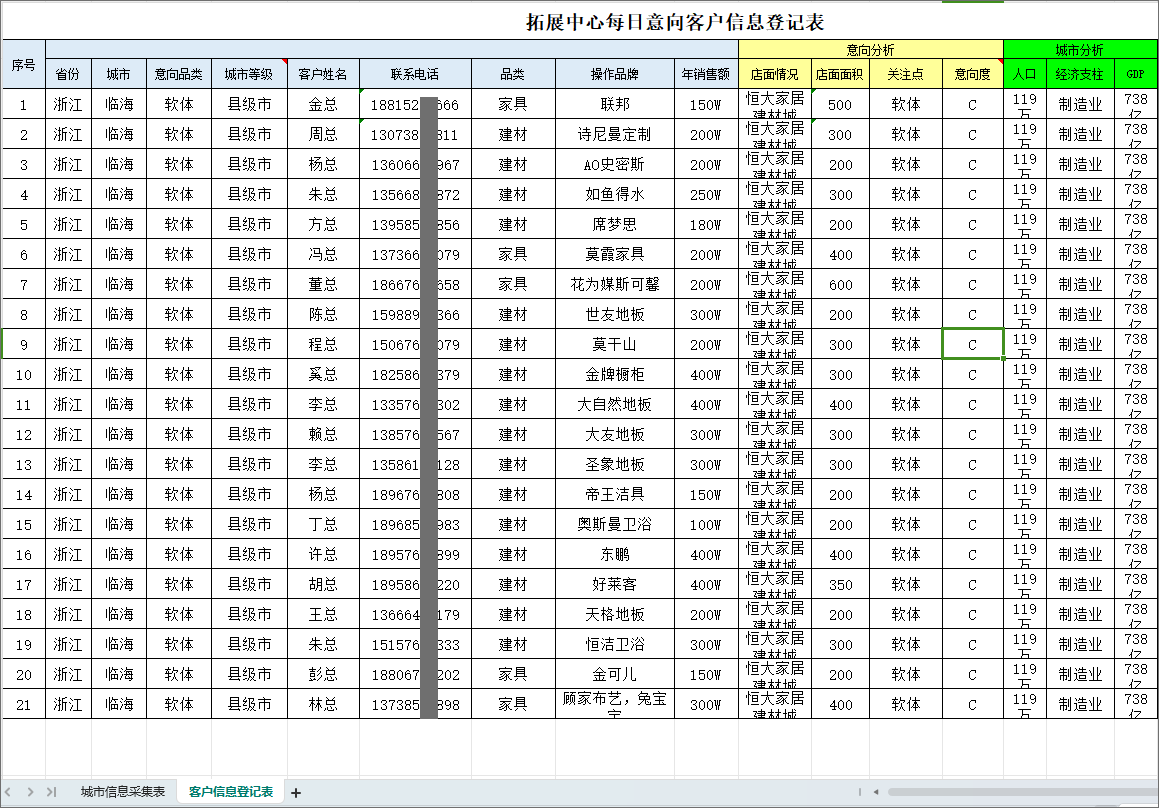Click the green 城市分析 header cell
The image size is (1159, 808).
coord(1080,49)
